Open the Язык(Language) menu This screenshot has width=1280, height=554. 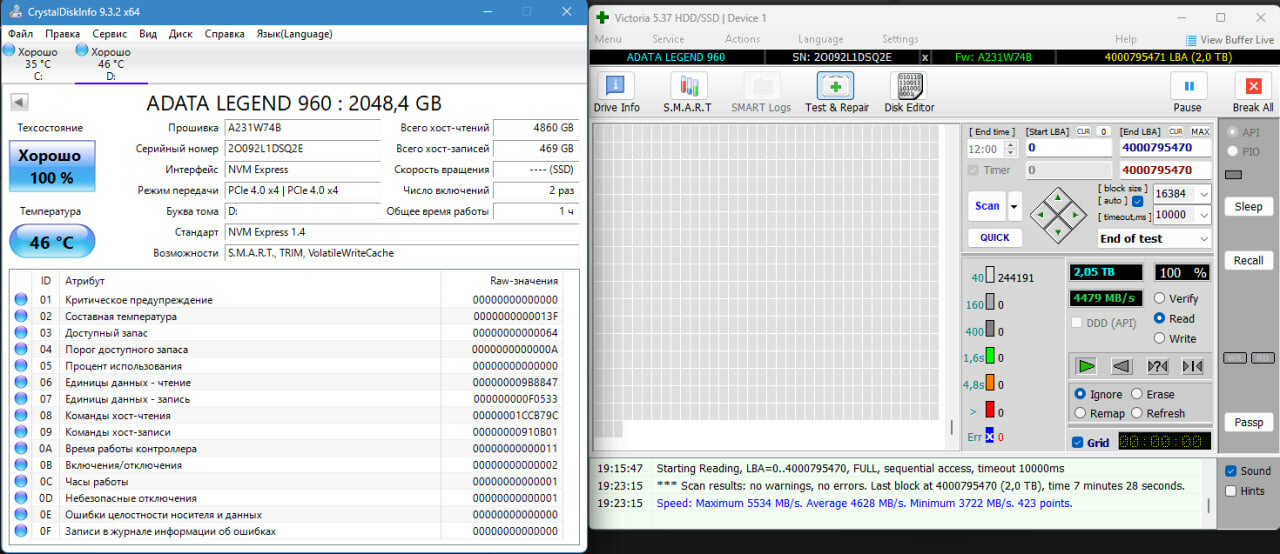pyautogui.click(x=295, y=33)
